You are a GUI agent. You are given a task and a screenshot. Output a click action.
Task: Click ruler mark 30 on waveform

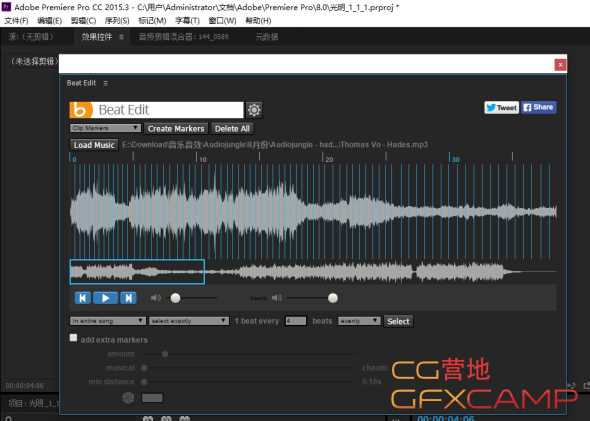[x=456, y=160]
